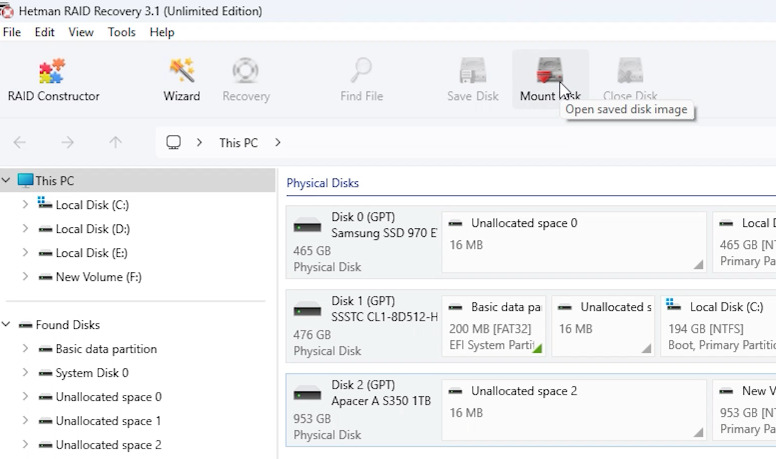Expand Local Disk (D:) in tree

point(25,228)
